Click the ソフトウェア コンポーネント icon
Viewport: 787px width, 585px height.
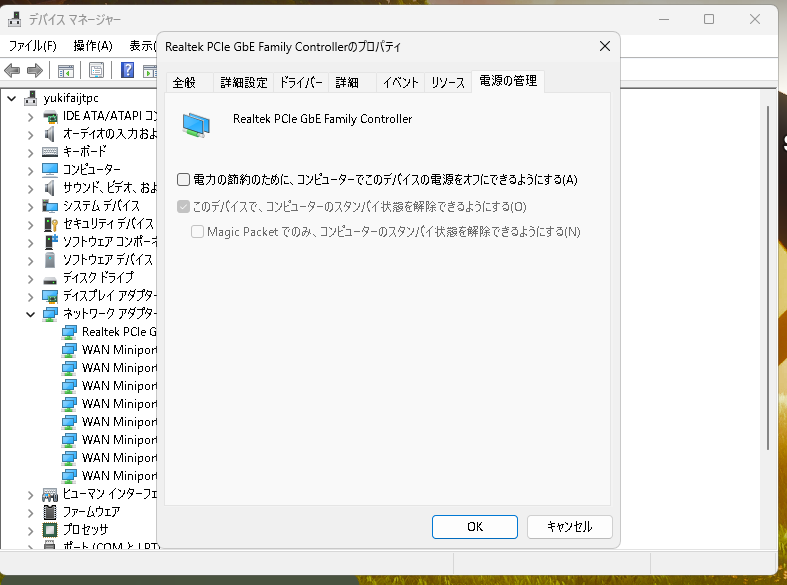click(x=51, y=242)
